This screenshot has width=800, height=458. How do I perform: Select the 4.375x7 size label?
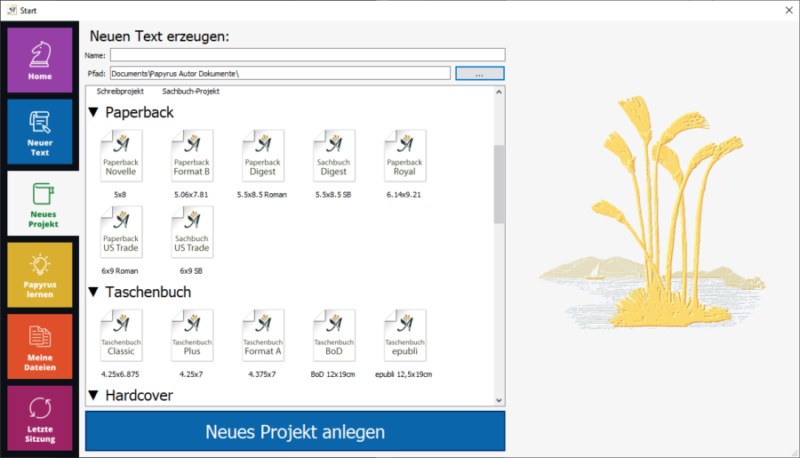click(x=262, y=374)
